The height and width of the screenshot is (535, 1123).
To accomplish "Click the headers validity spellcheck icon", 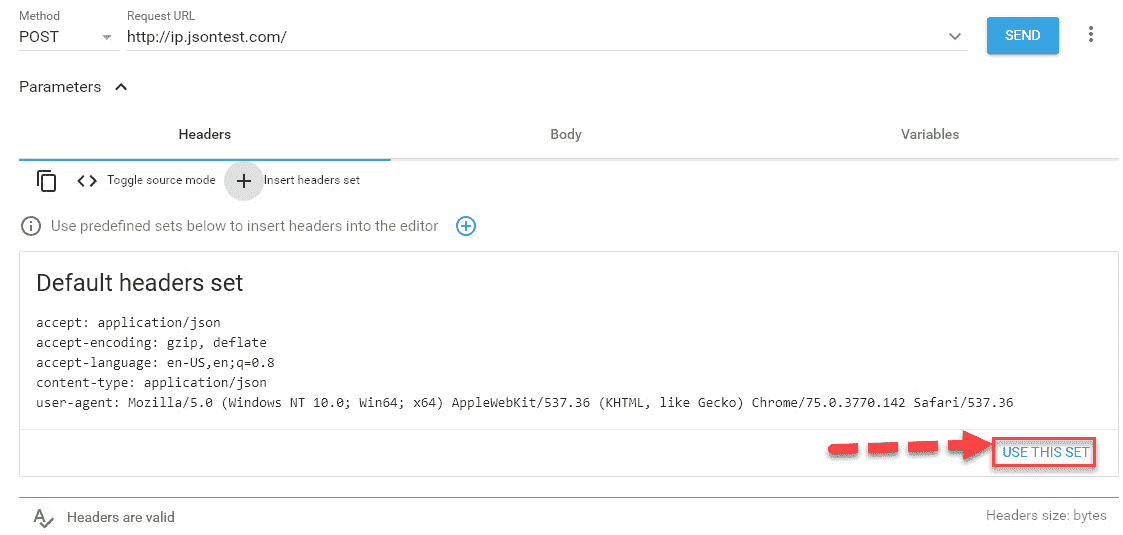I will (x=43, y=517).
